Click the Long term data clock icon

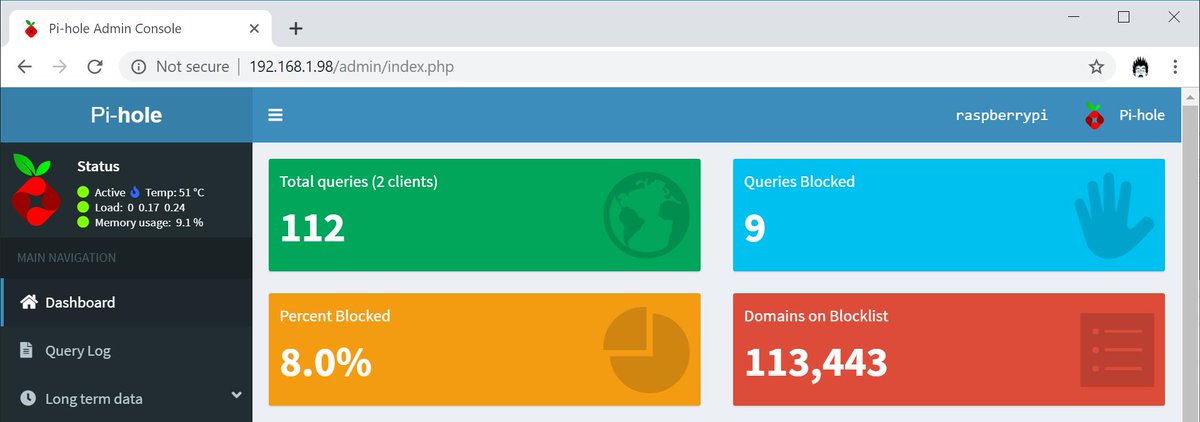(29, 398)
